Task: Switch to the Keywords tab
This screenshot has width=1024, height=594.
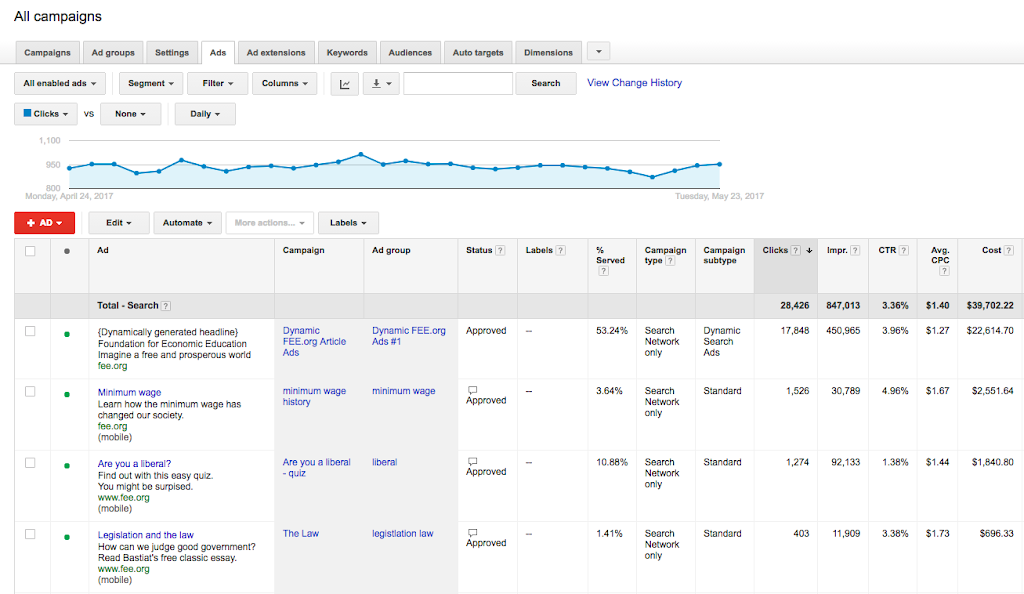Action: point(347,52)
